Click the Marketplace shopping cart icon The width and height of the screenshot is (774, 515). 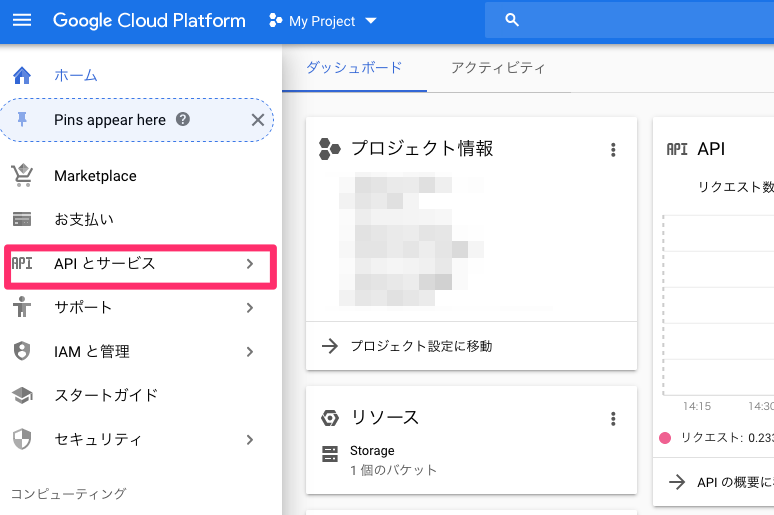22,176
